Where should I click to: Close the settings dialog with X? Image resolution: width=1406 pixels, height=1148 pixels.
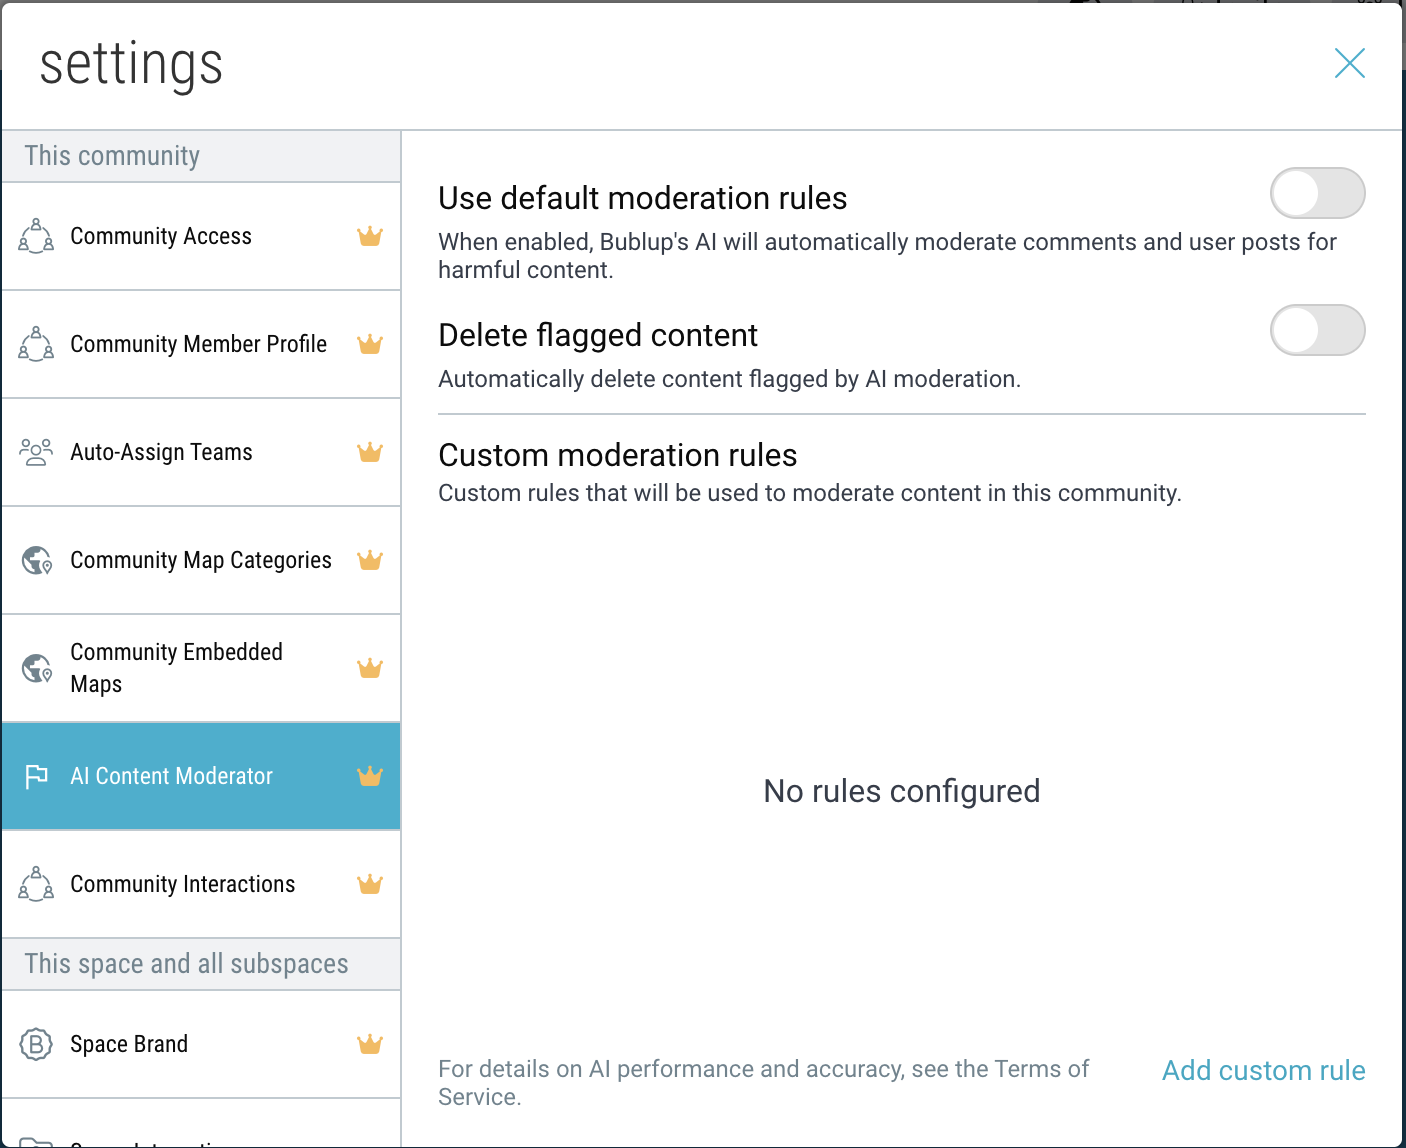1349,63
